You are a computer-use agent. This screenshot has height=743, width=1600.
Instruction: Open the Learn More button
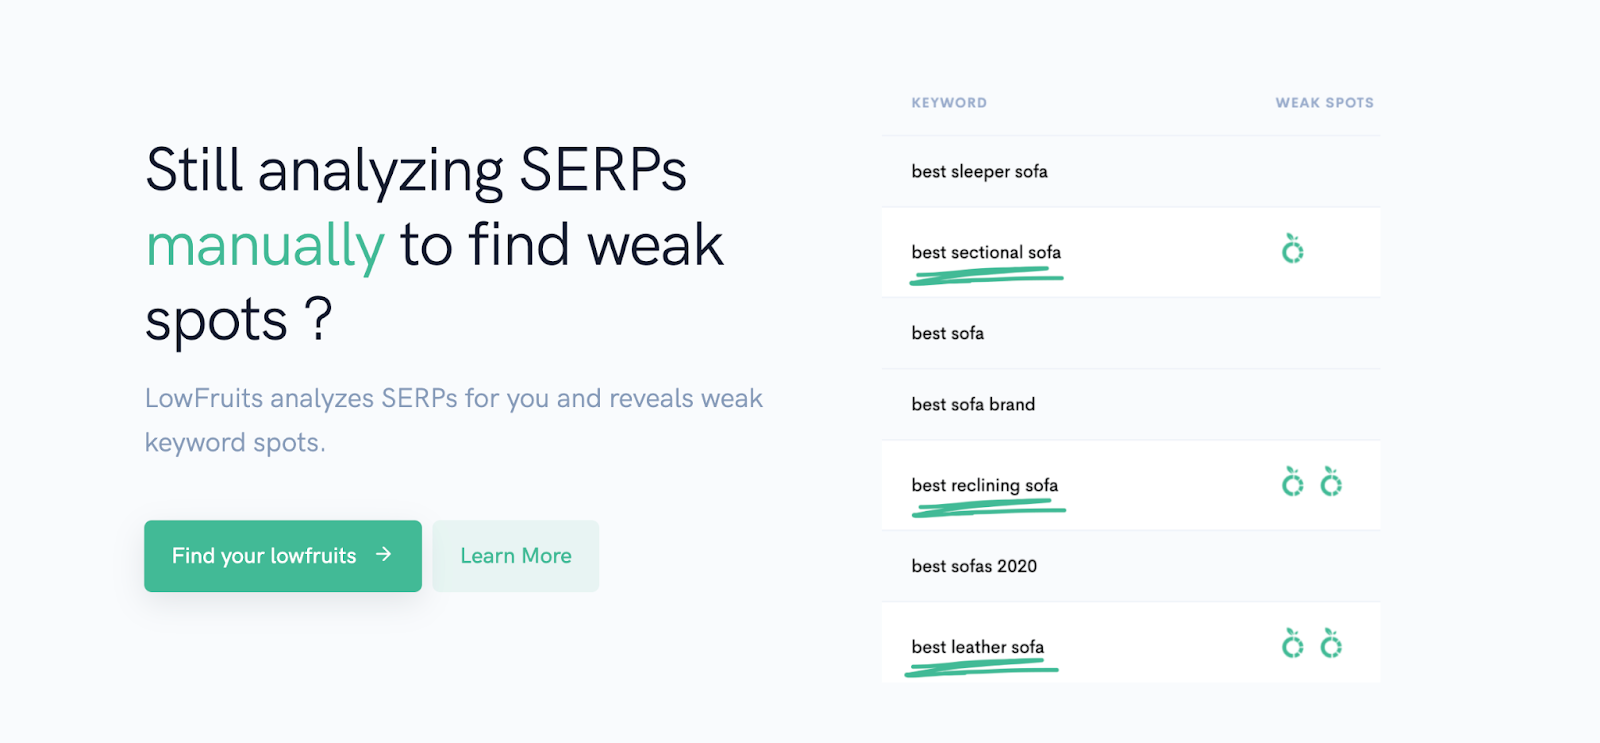coord(516,556)
